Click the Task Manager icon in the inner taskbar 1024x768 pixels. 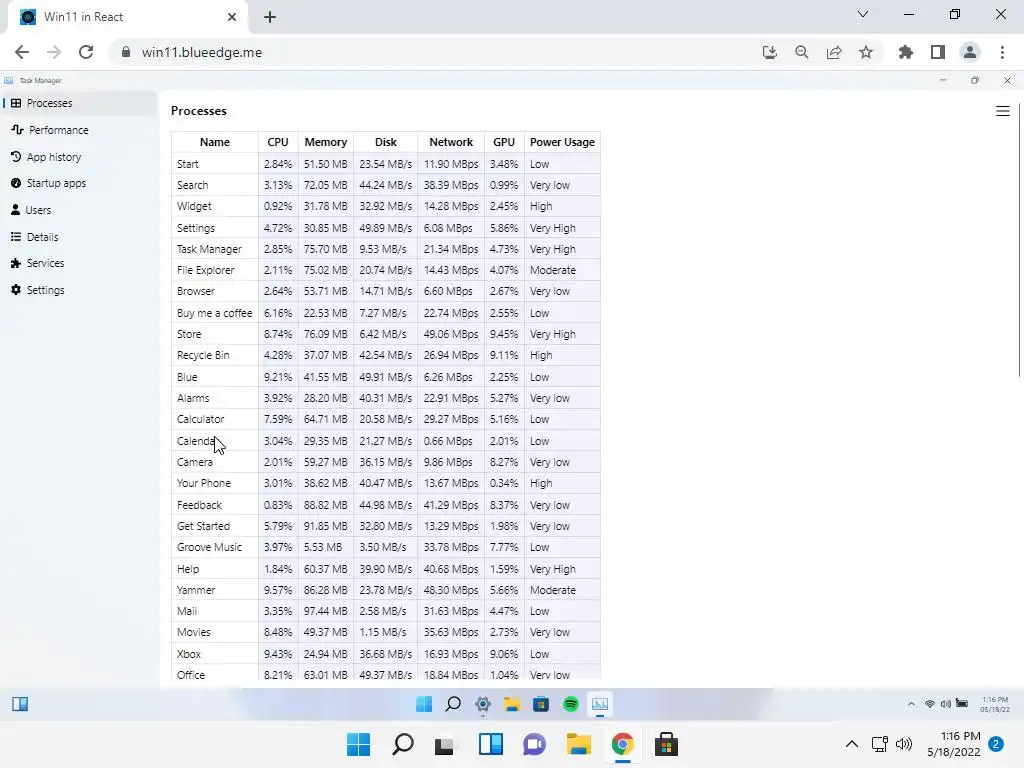(x=600, y=704)
